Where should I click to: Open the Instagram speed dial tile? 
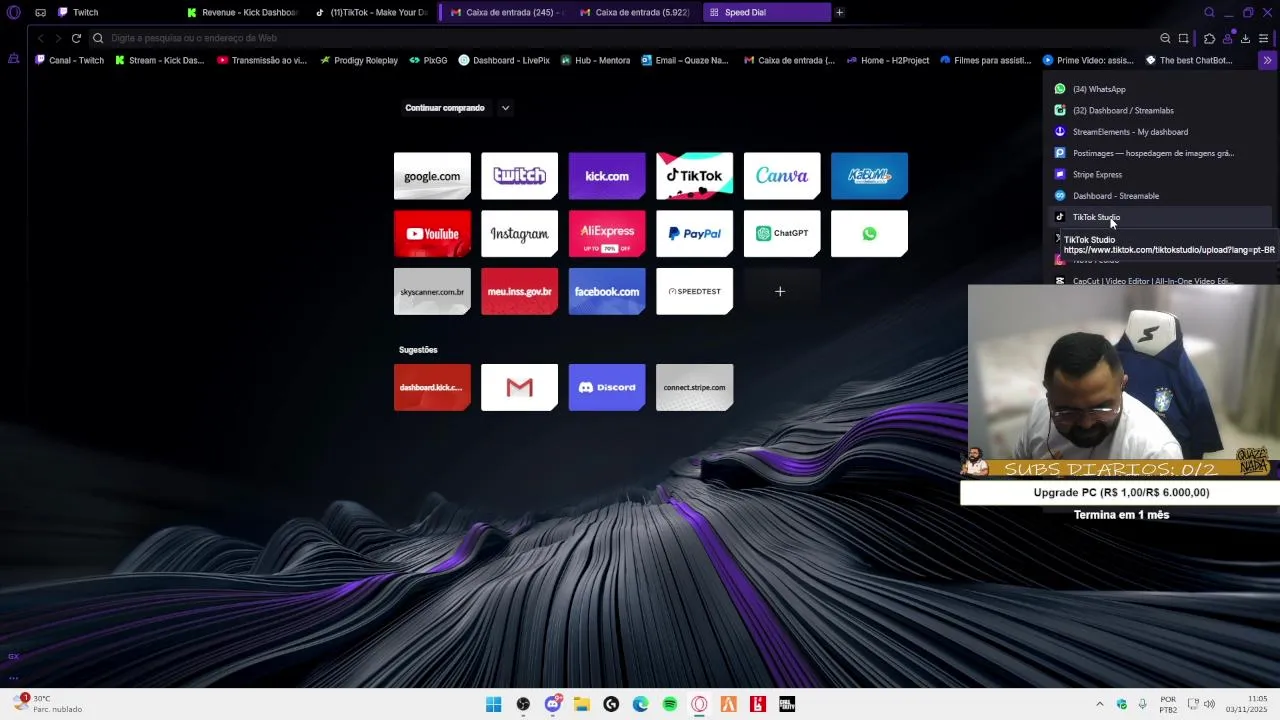pos(519,234)
